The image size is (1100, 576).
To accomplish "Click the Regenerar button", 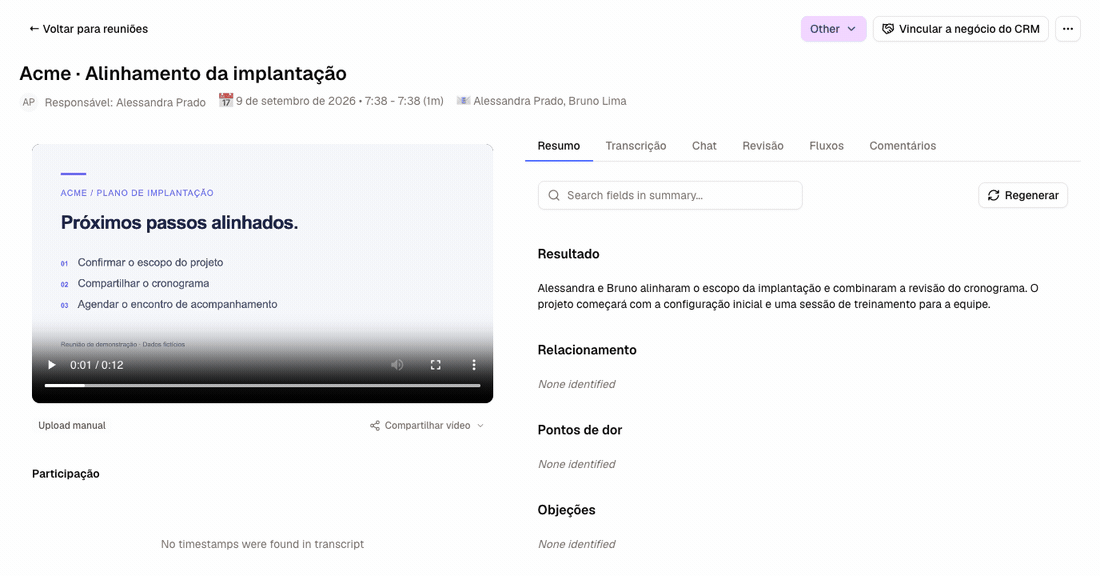I will click(1023, 195).
